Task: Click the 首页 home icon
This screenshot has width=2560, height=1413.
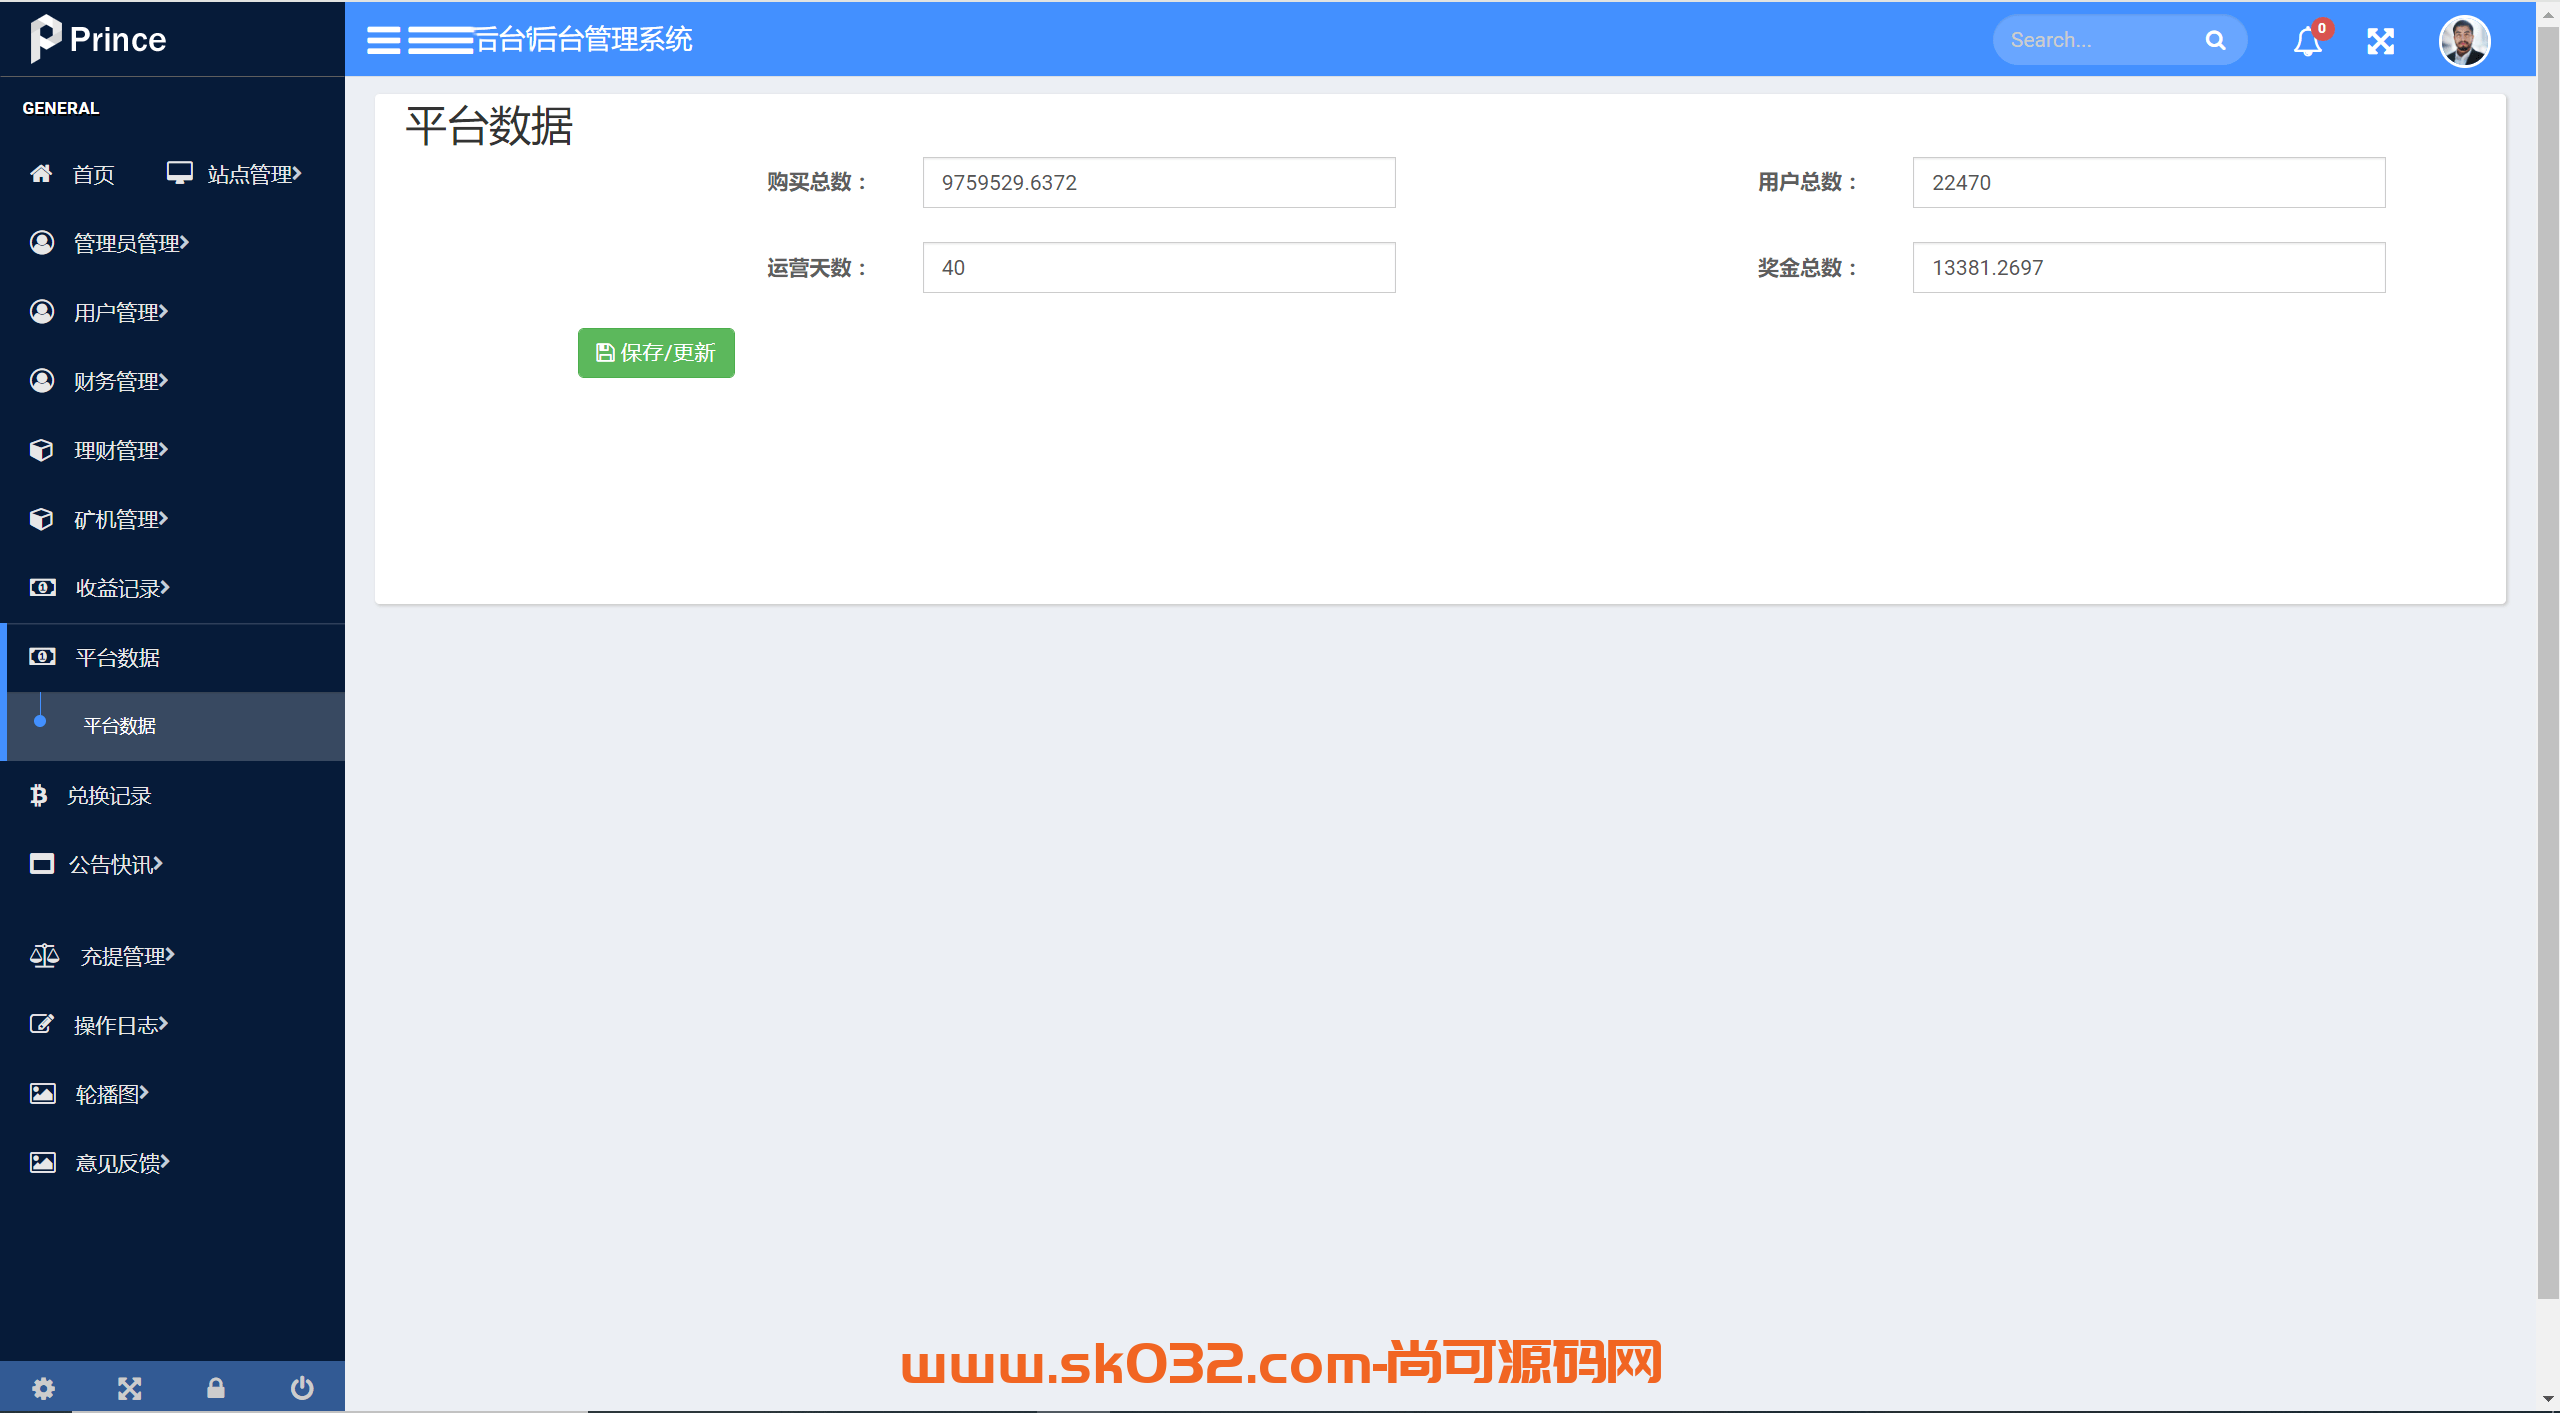Action: click(x=42, y=172)
